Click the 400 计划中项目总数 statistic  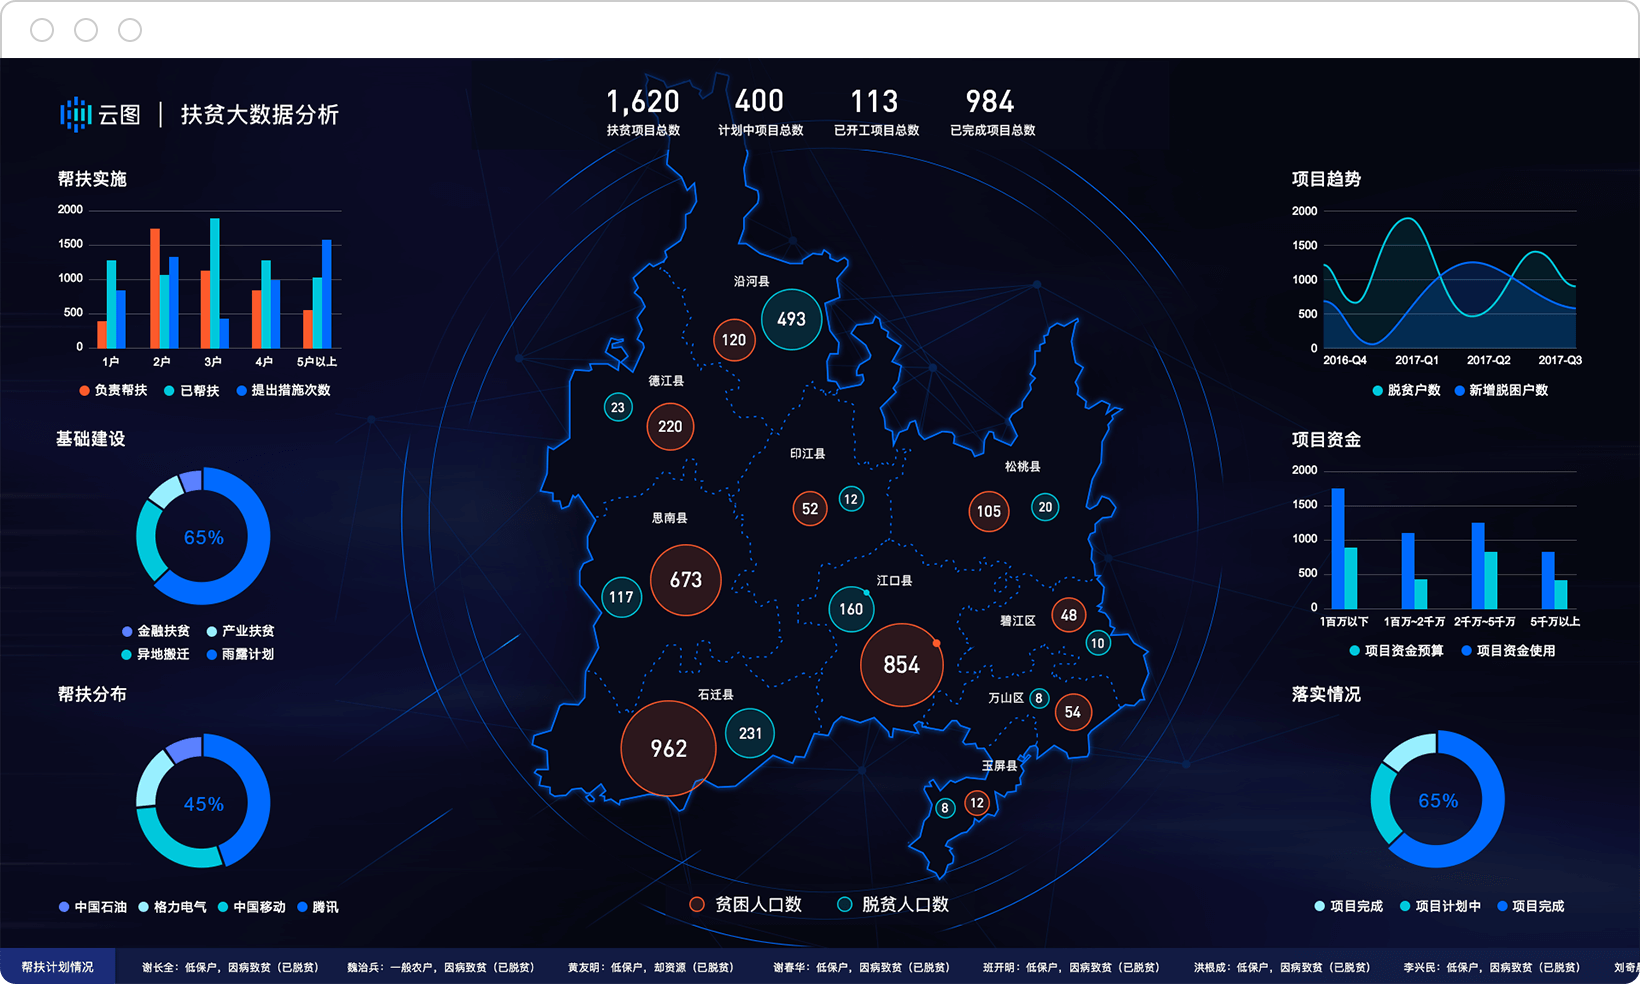coord(760,113)
